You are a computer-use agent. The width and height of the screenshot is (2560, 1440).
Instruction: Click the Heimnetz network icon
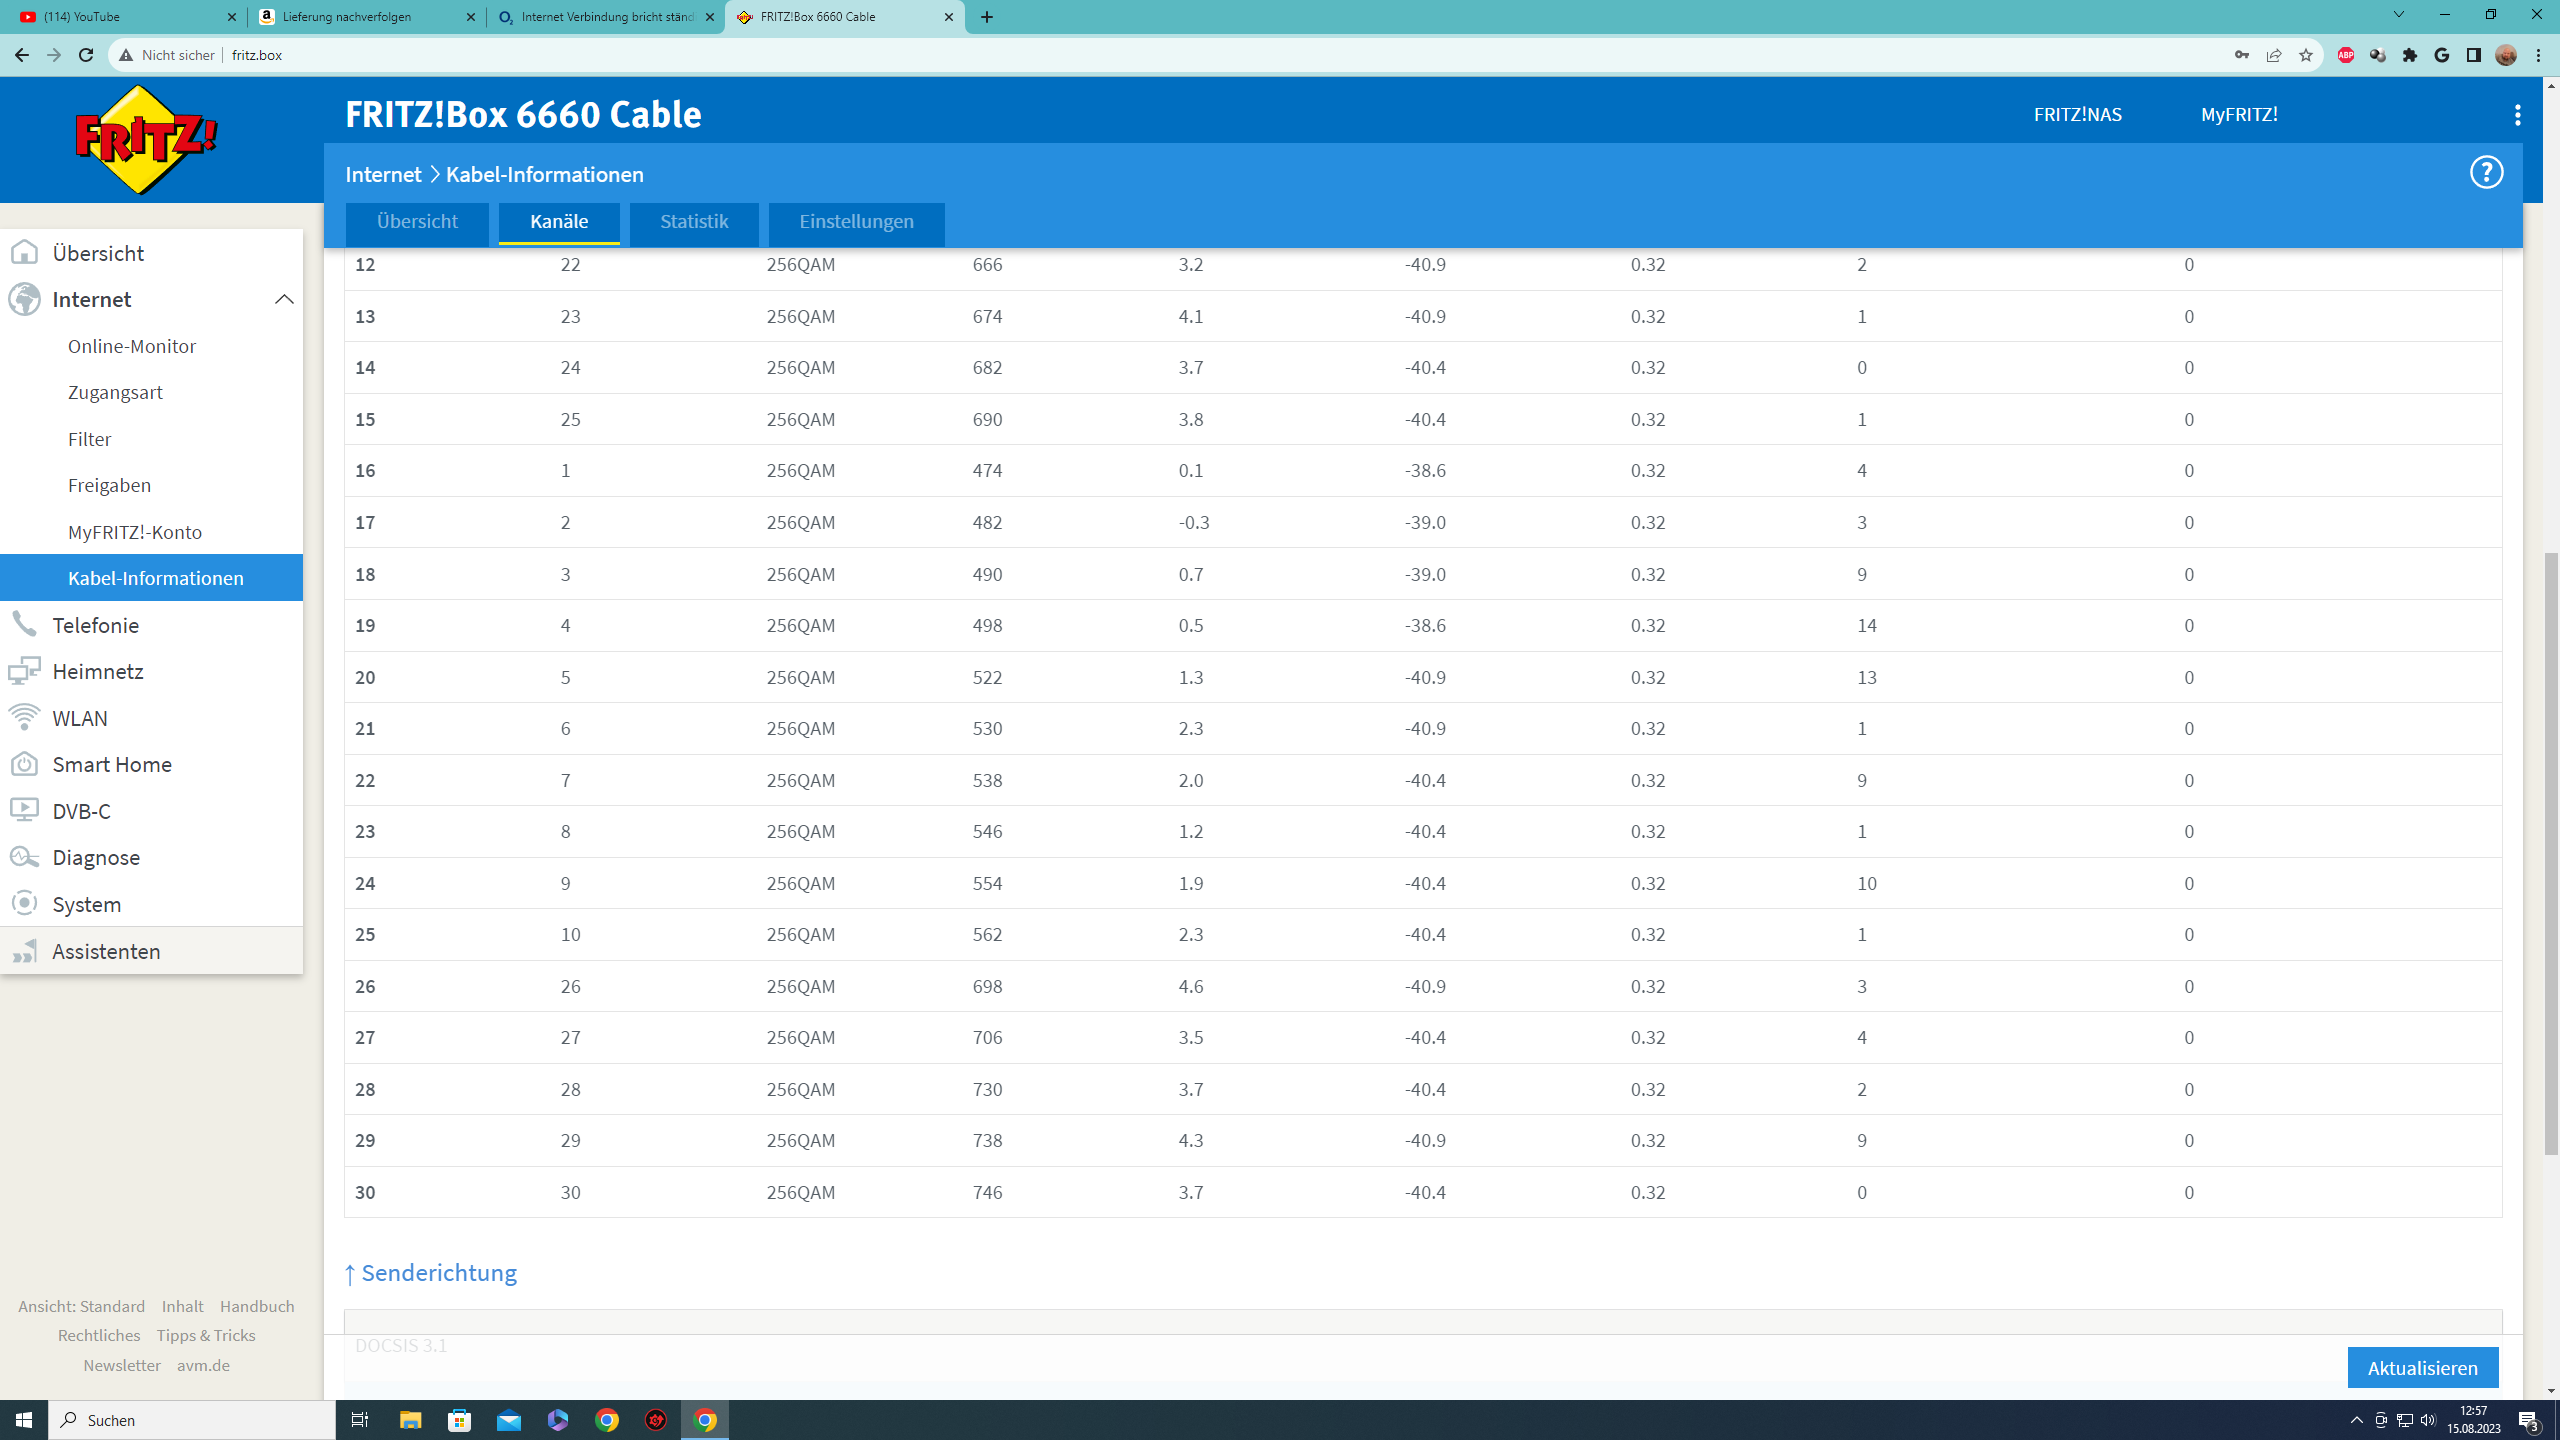(24, 671)
